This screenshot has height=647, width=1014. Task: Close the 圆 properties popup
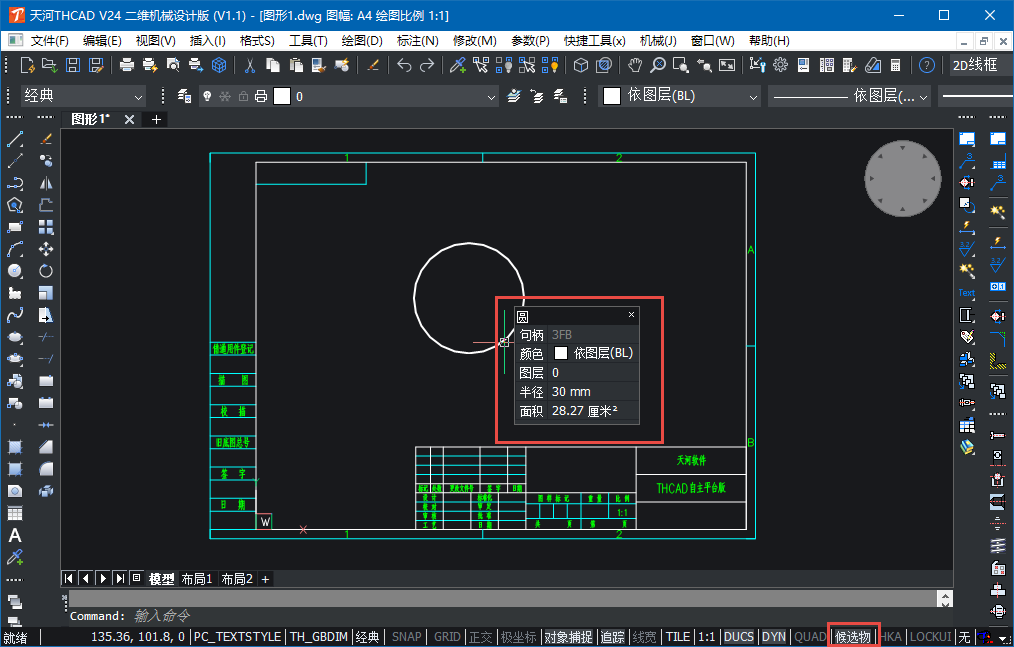[x=631, y=314]
